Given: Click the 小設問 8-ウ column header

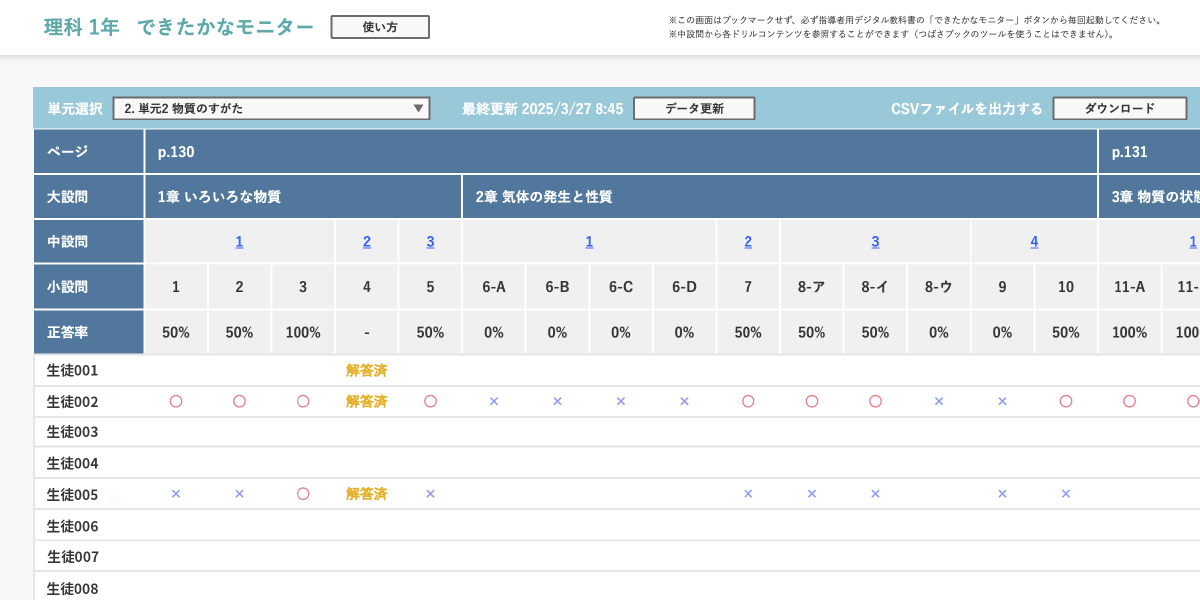Looking at the screenshot, I should click(x=938, y=287).
